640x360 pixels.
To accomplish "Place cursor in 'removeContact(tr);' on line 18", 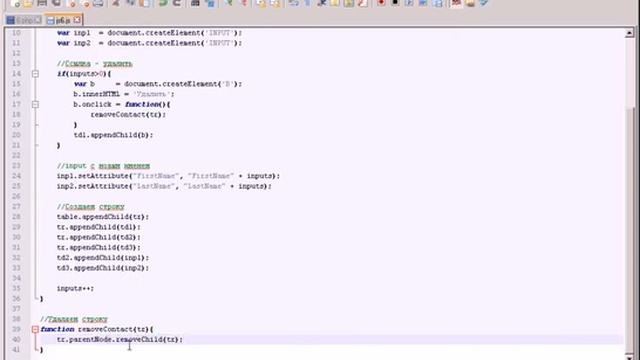I will [x=128, y=115].
